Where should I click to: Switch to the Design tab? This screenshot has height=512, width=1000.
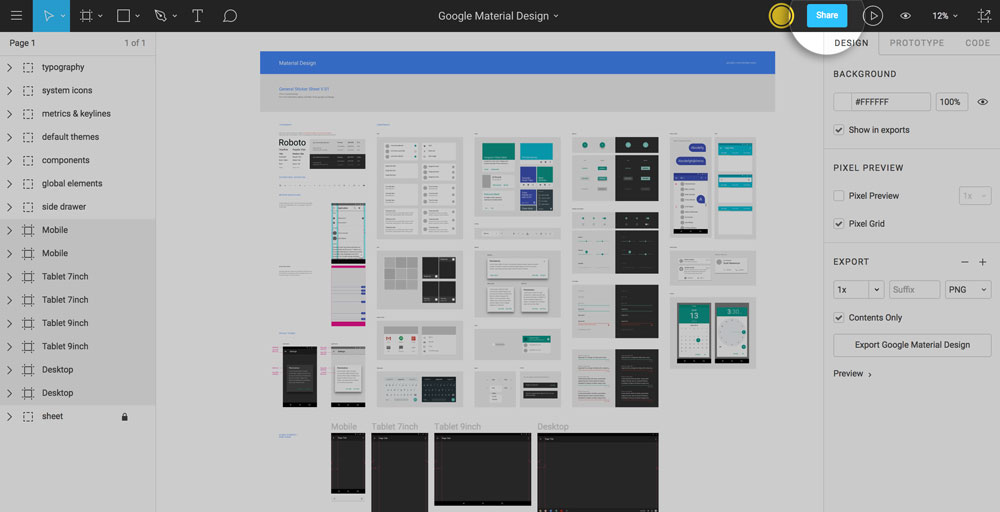(851, 43)
